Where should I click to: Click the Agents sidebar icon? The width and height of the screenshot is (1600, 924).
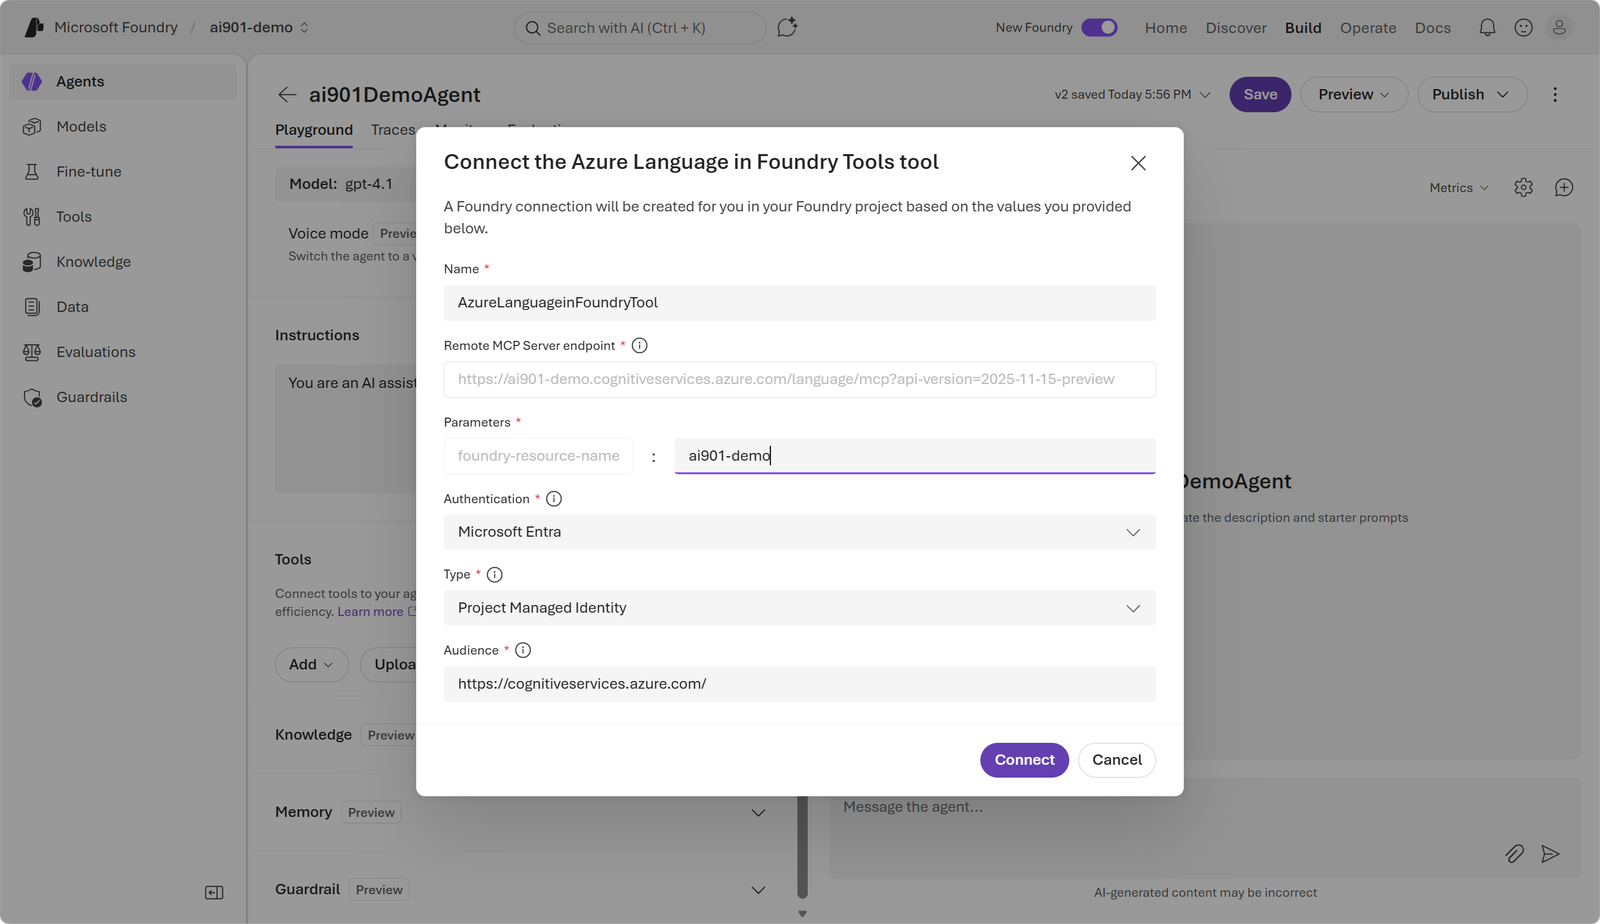click(x=32, y=82)
